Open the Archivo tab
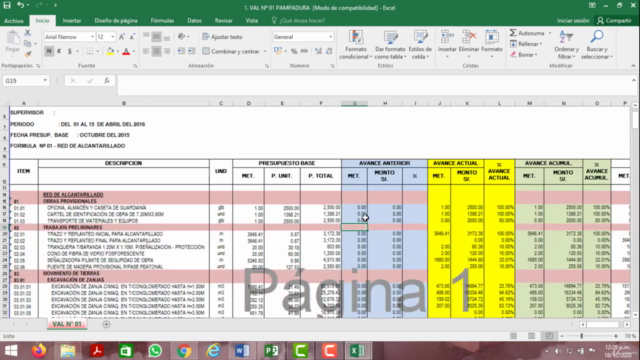This screenshot has height=360, width=640. pyautogui.click(x=14, y=20)
